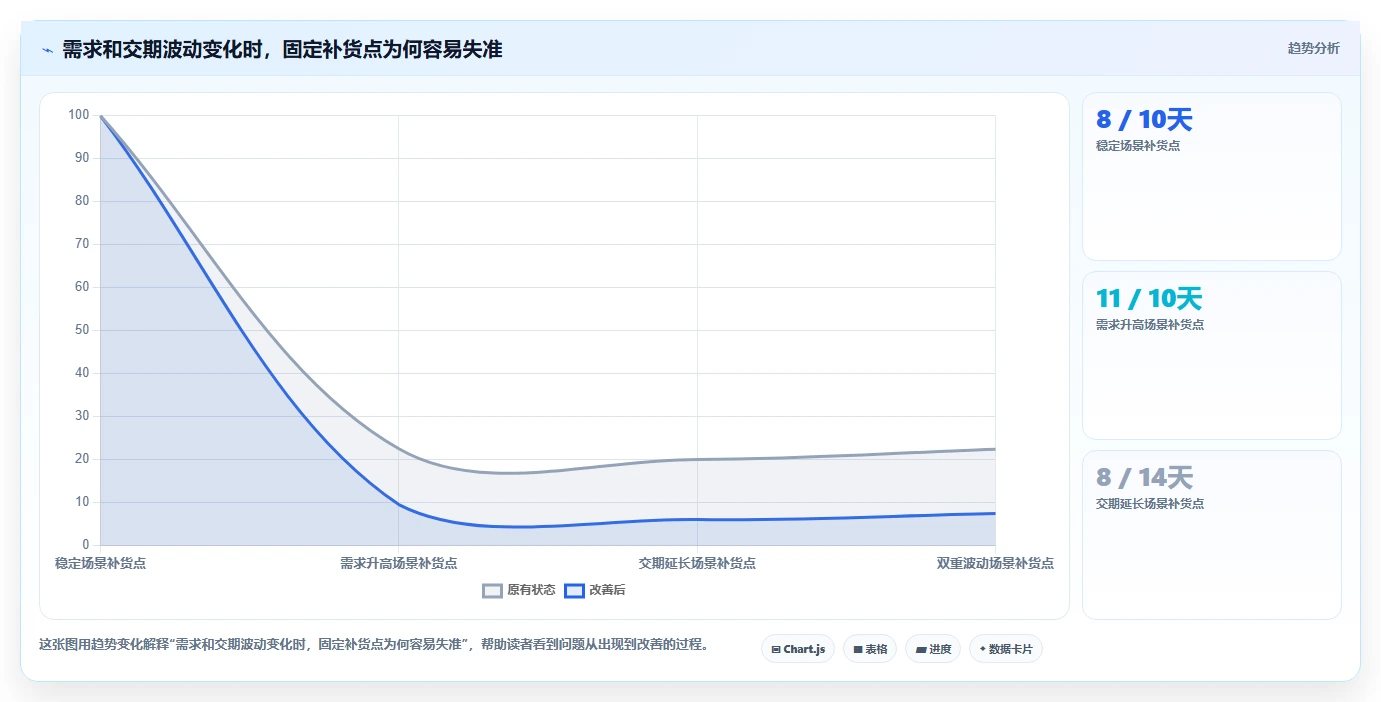Select the 8 / 10天 value
Viewport: 1381px width, 702px height.
tap(1144, 120)
